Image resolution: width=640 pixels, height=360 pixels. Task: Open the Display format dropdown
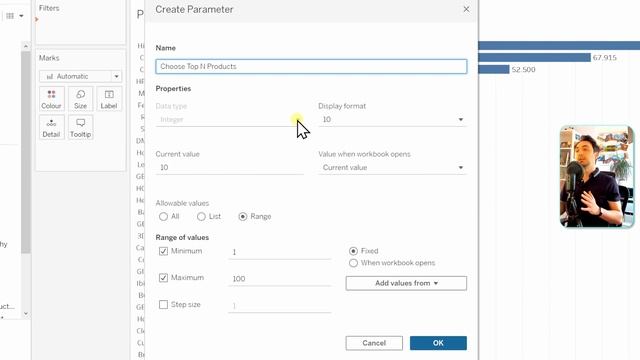click(x=392, y=120)
